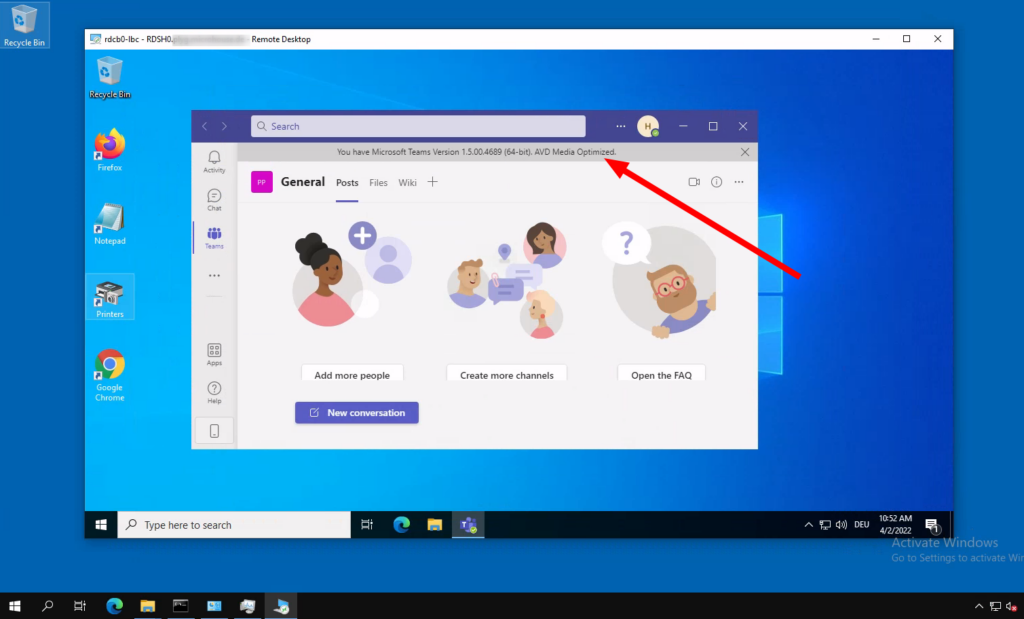The image size is (1024, 619).
Task: Click the Teams Search box
Action: coord(418,126)
